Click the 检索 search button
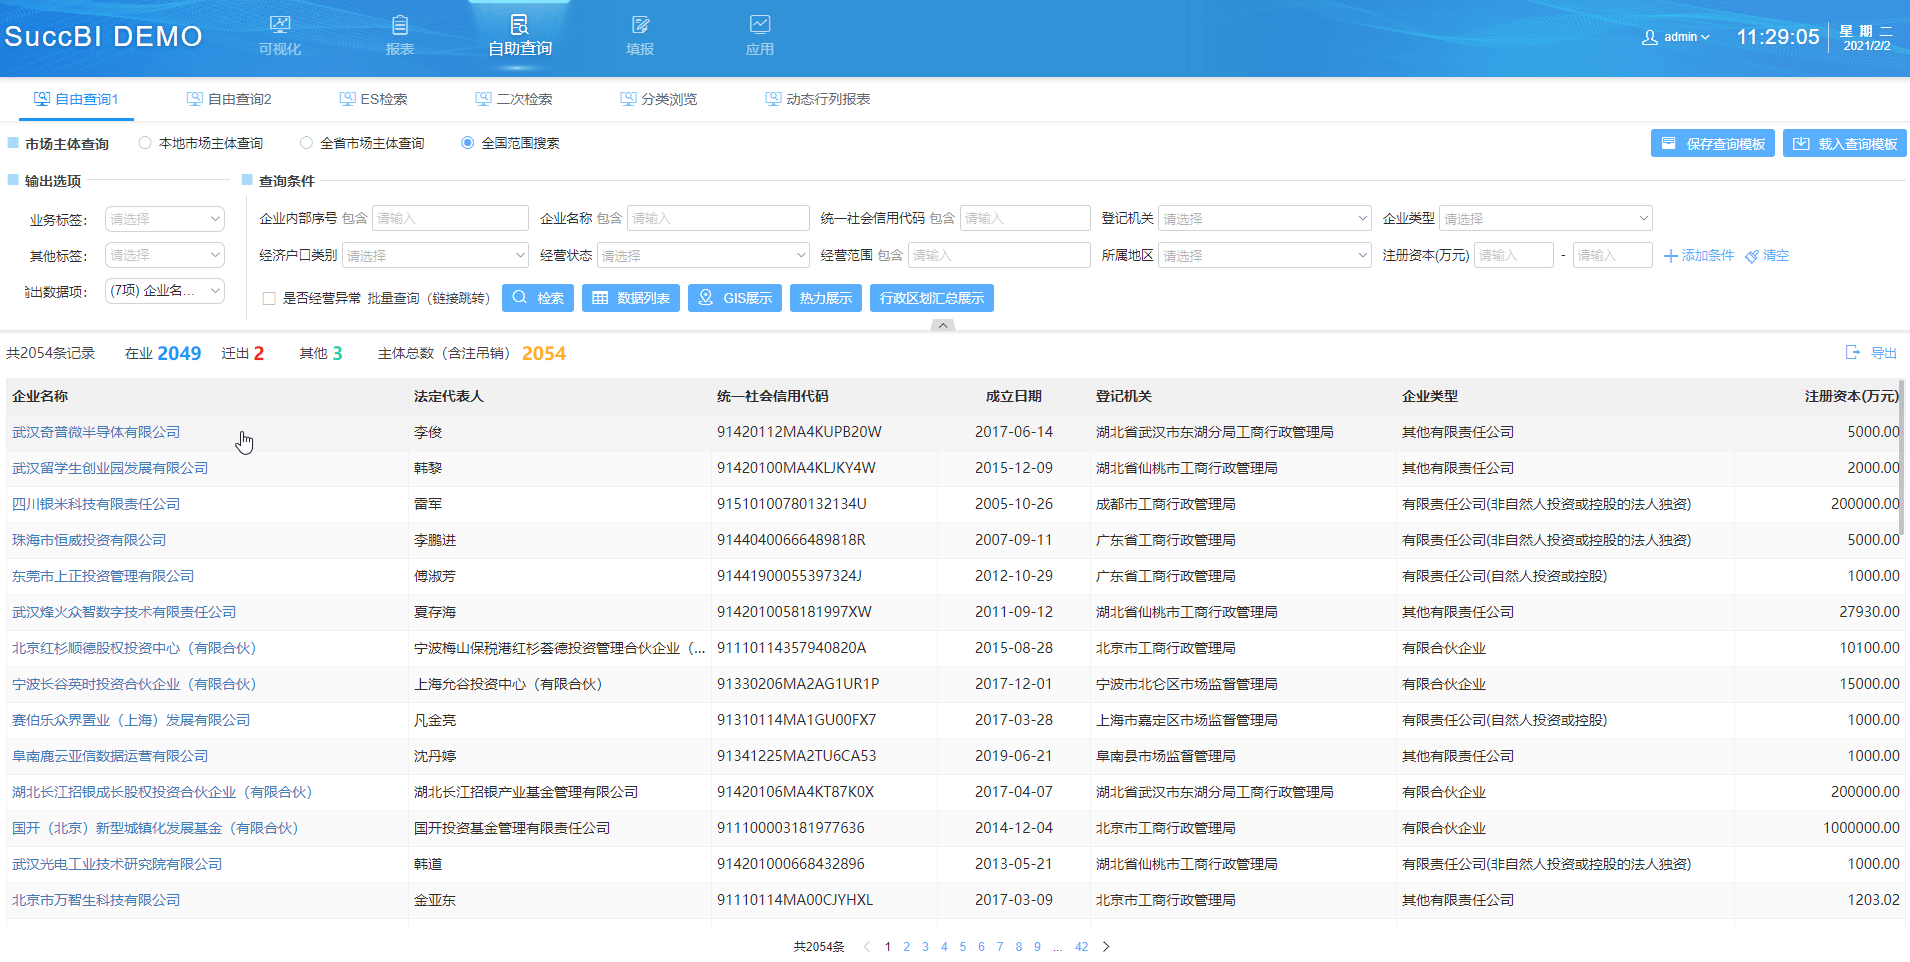Image resolution: width=1910 pixels, height=962 pixels. pyautogui.click(x=538, y=298)
